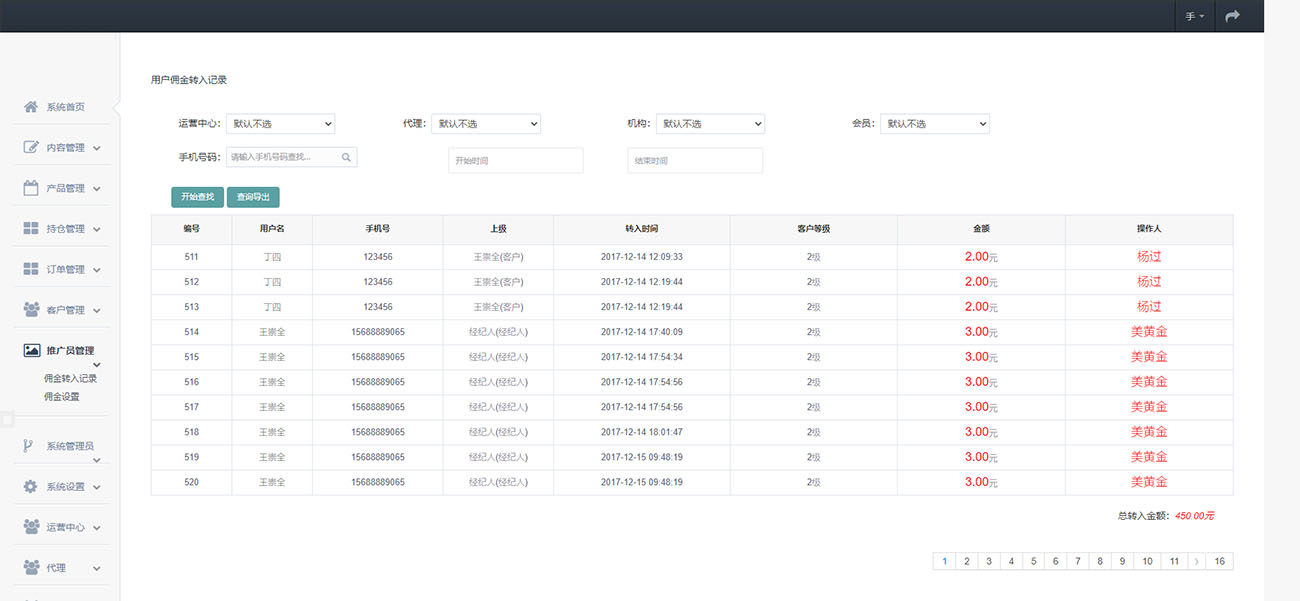Click the 查询导出 button
Screen dimensions: 1300x601
(253, 197)
